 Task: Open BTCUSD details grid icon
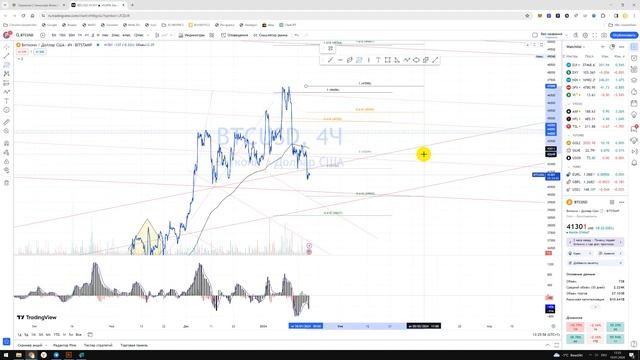click(612, 202)
